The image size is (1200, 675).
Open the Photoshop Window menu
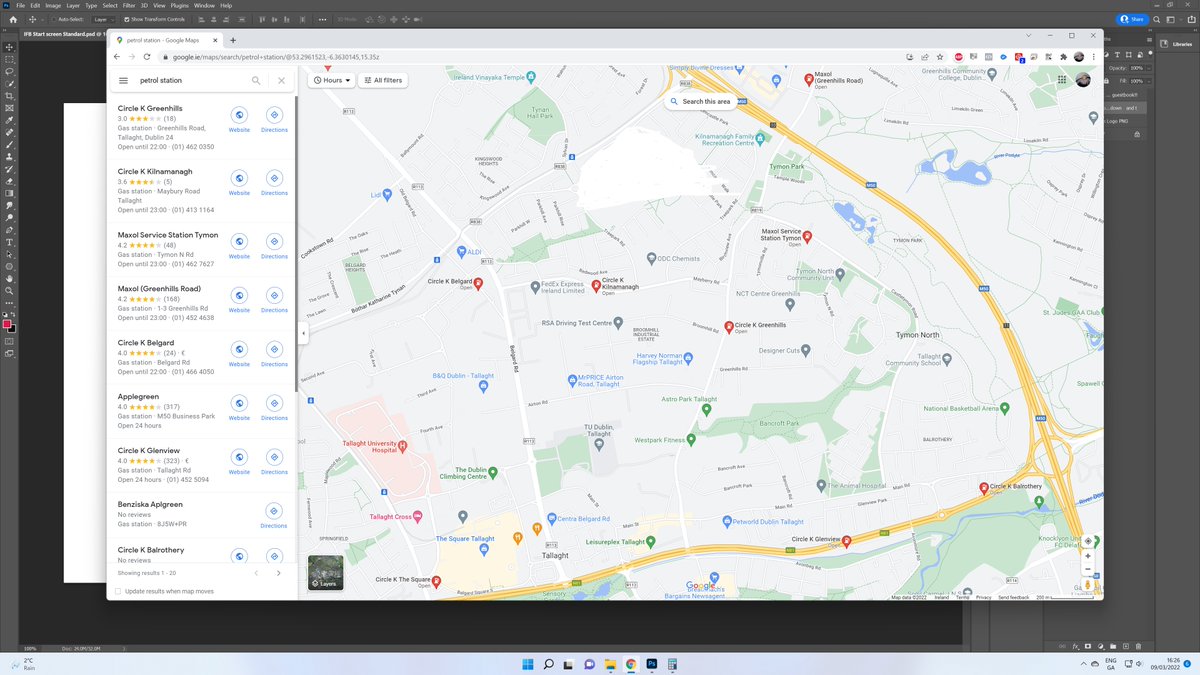(206, 5)
